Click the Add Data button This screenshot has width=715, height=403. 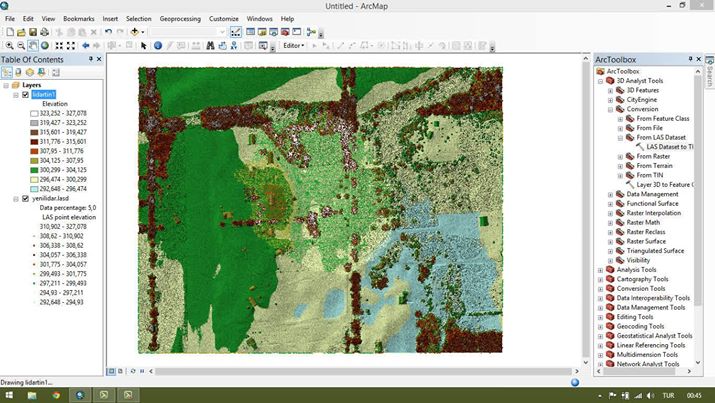(x=135, y=32)
